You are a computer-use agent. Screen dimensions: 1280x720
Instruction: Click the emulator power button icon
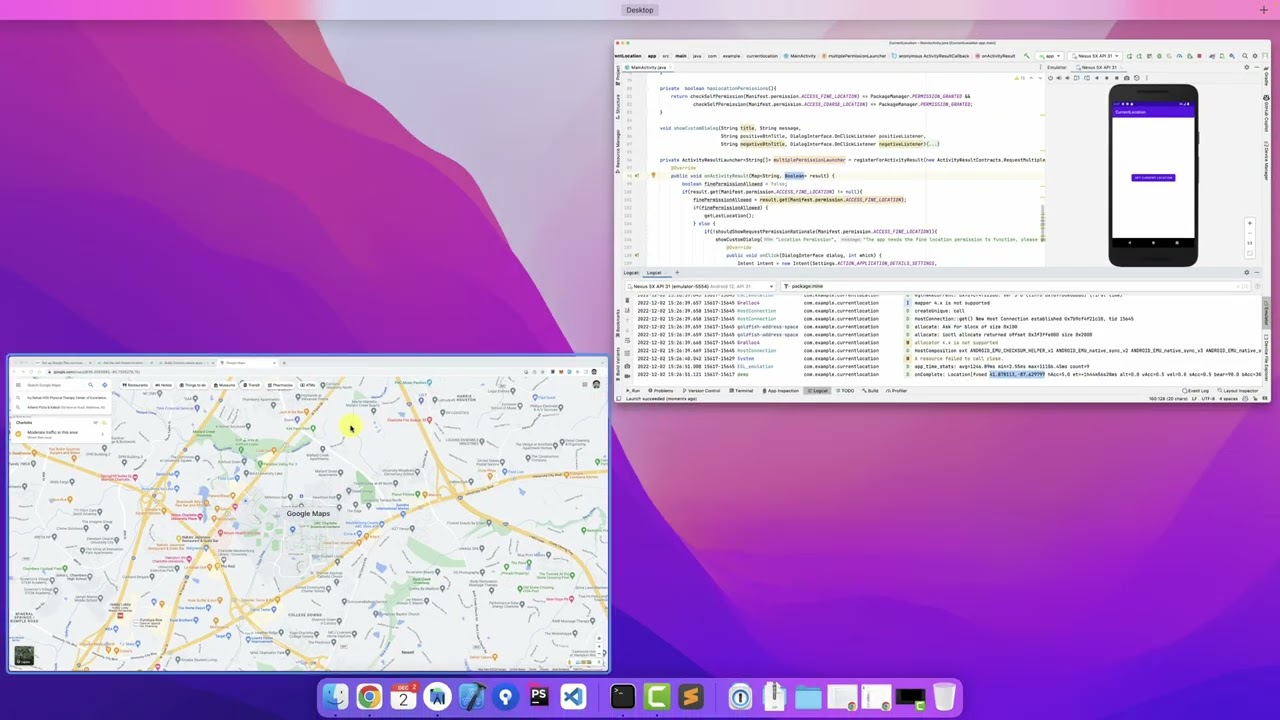1050,77
